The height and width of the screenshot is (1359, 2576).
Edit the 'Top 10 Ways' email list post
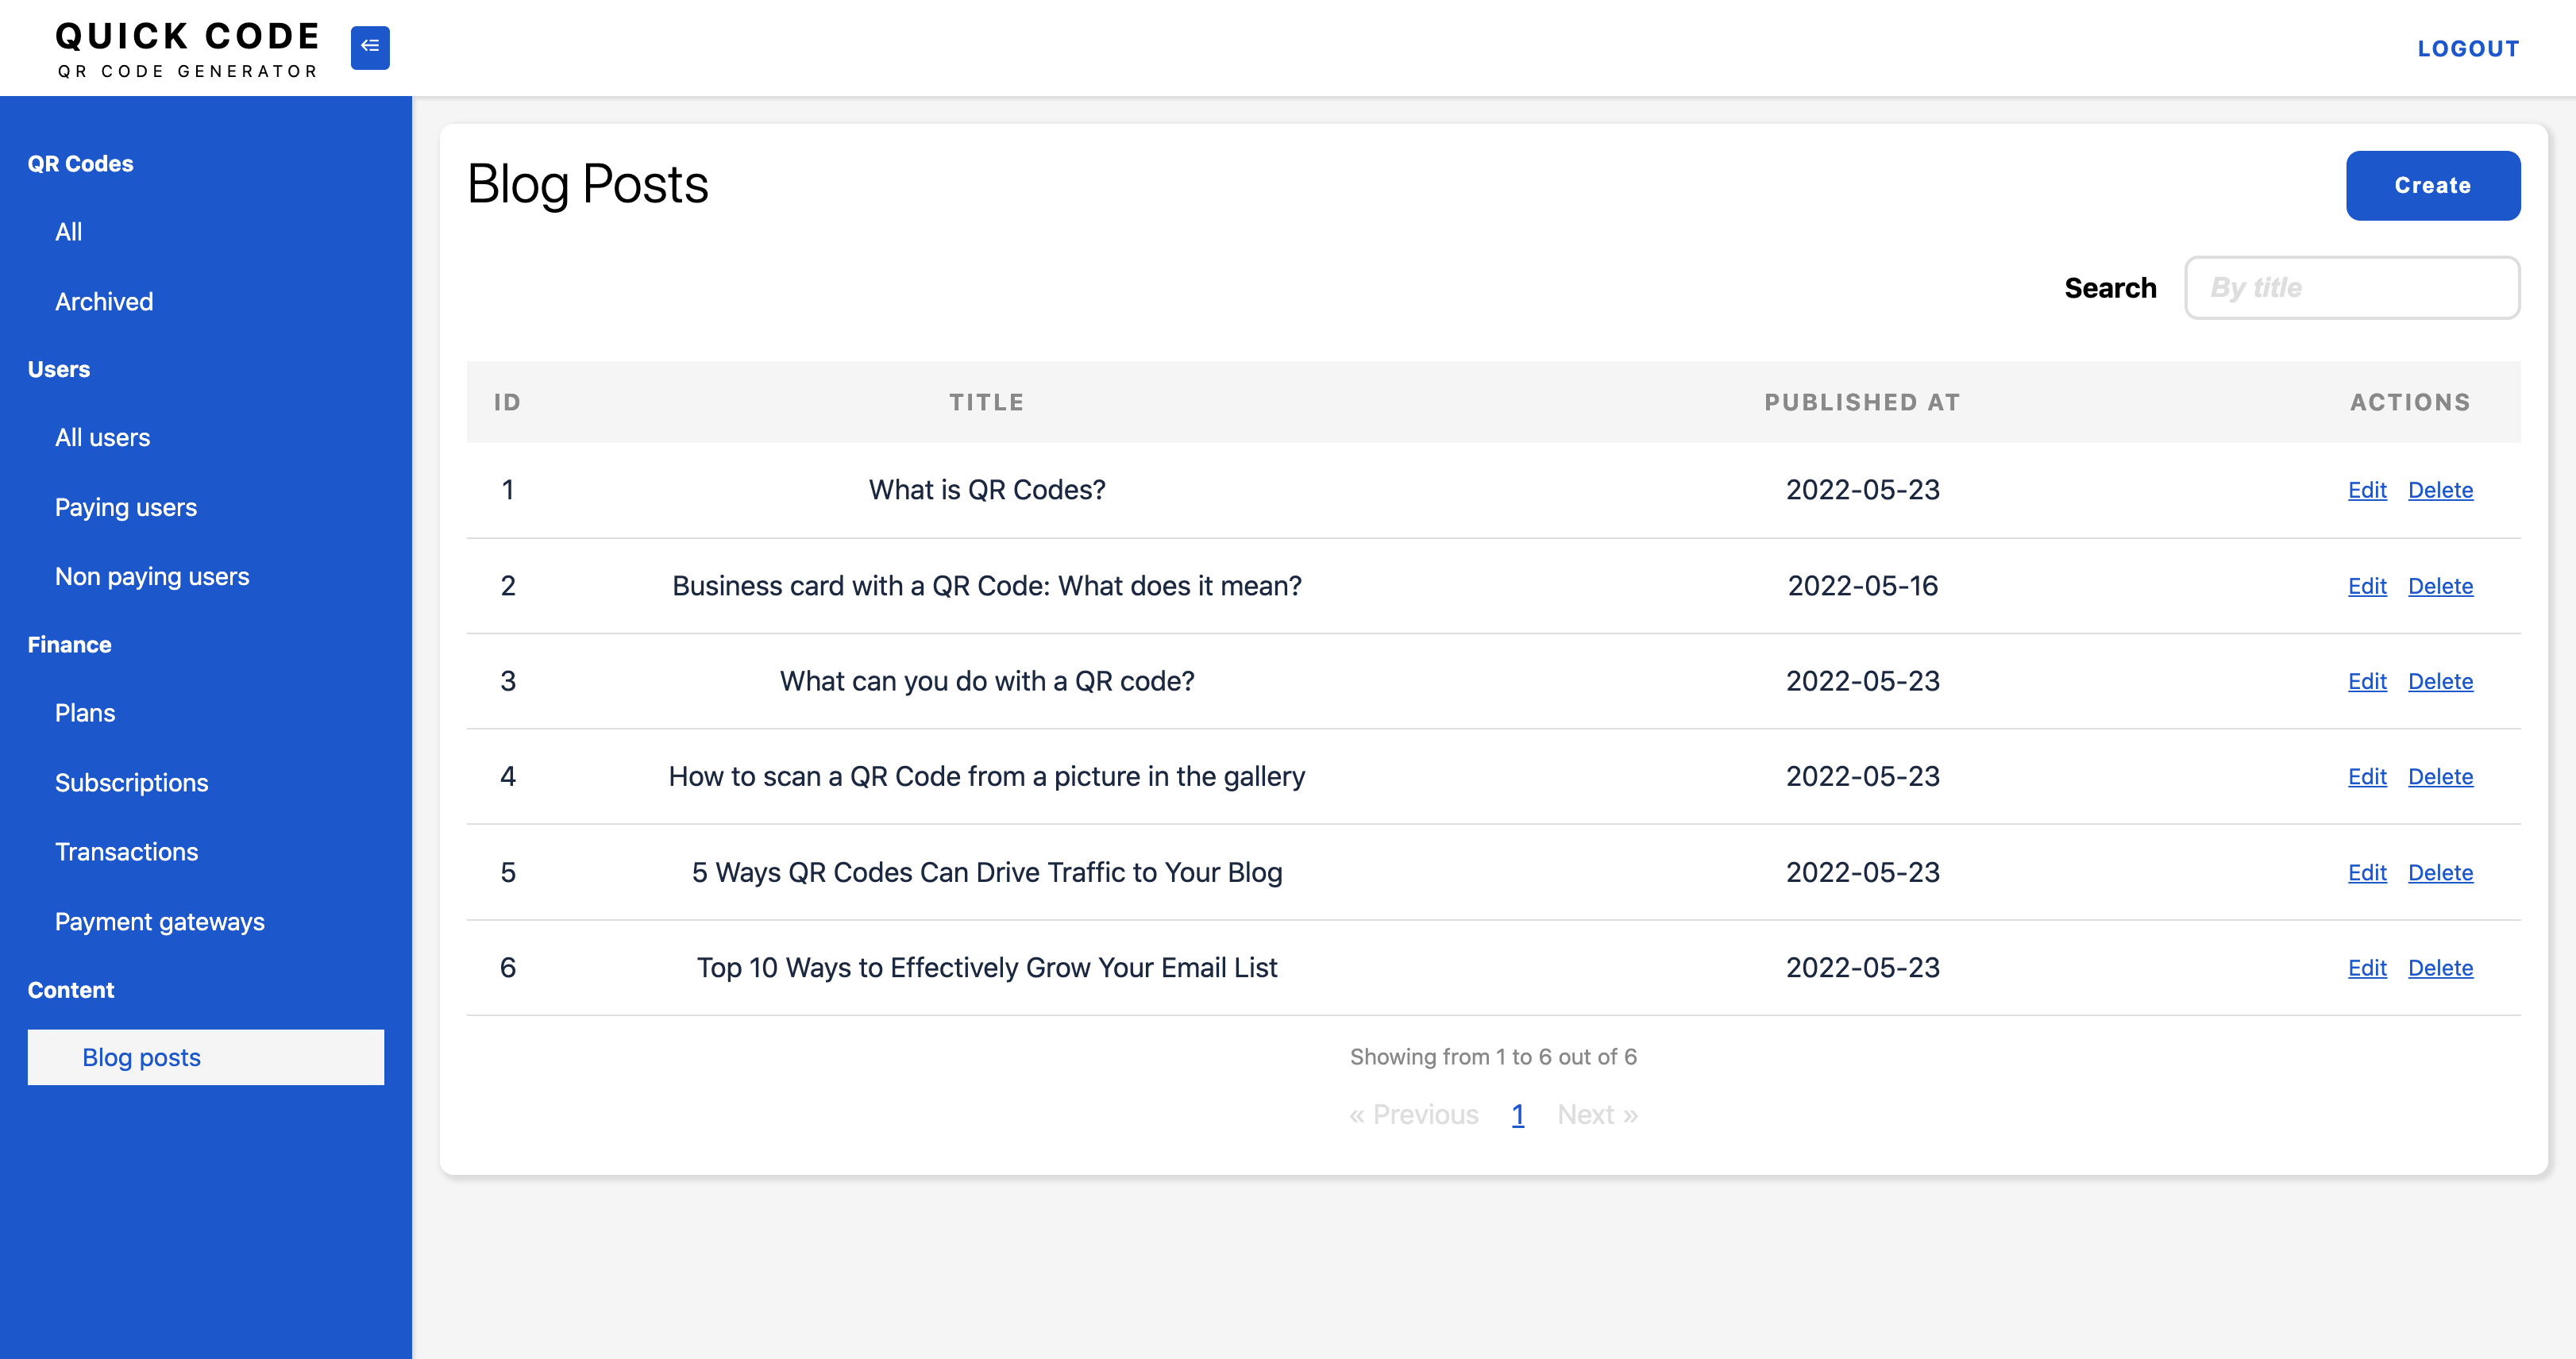(x=2367, y=968)
